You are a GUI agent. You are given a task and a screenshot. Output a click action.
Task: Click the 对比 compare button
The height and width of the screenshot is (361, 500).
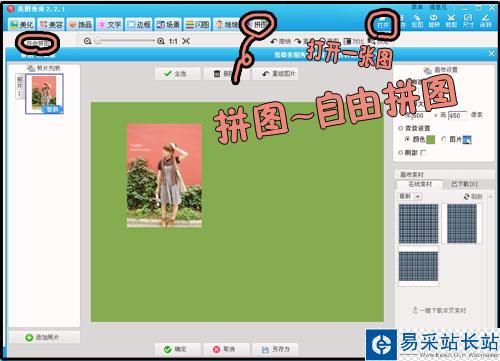tap(354, 41)
